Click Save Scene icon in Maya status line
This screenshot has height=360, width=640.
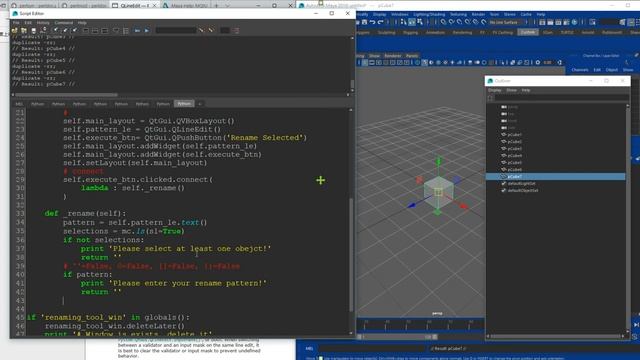(x=364, y=22)
